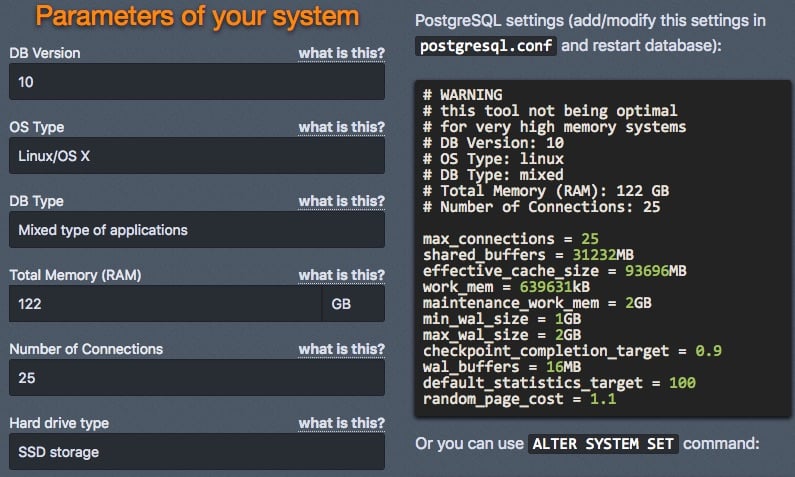Open the "what is this?" help for OS Type

[341, 126]
